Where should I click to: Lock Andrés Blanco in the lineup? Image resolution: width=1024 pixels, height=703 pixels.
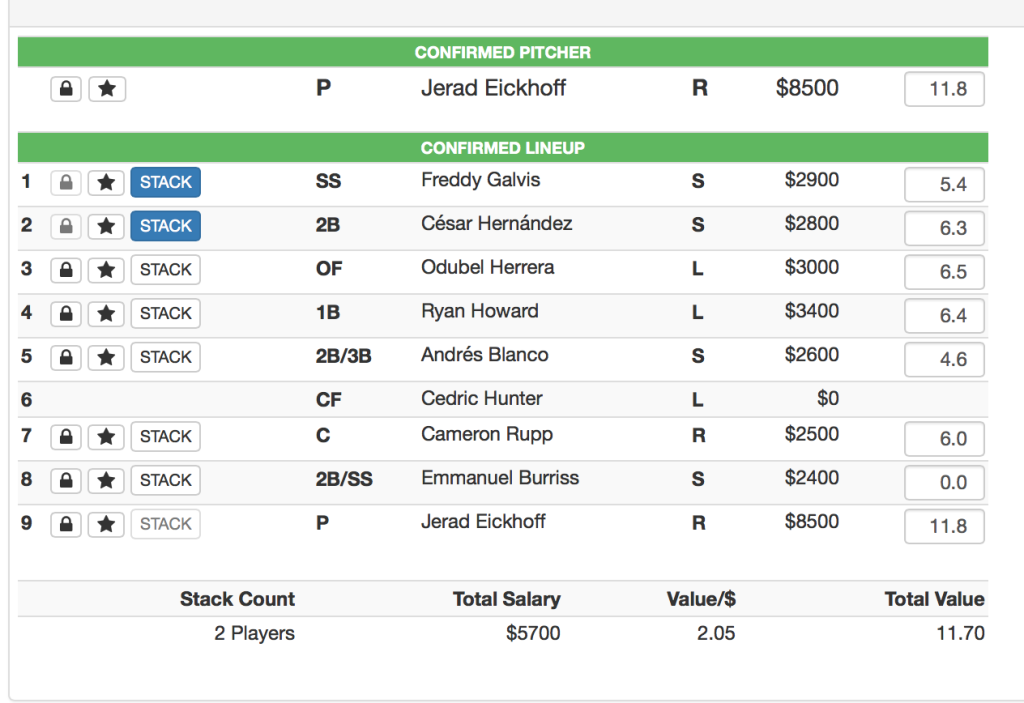(x=66, y=357)
